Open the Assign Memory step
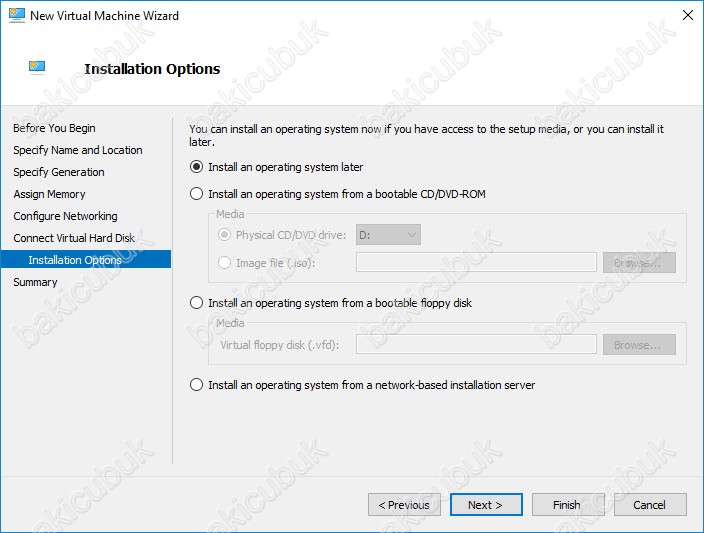 (49, 194)
